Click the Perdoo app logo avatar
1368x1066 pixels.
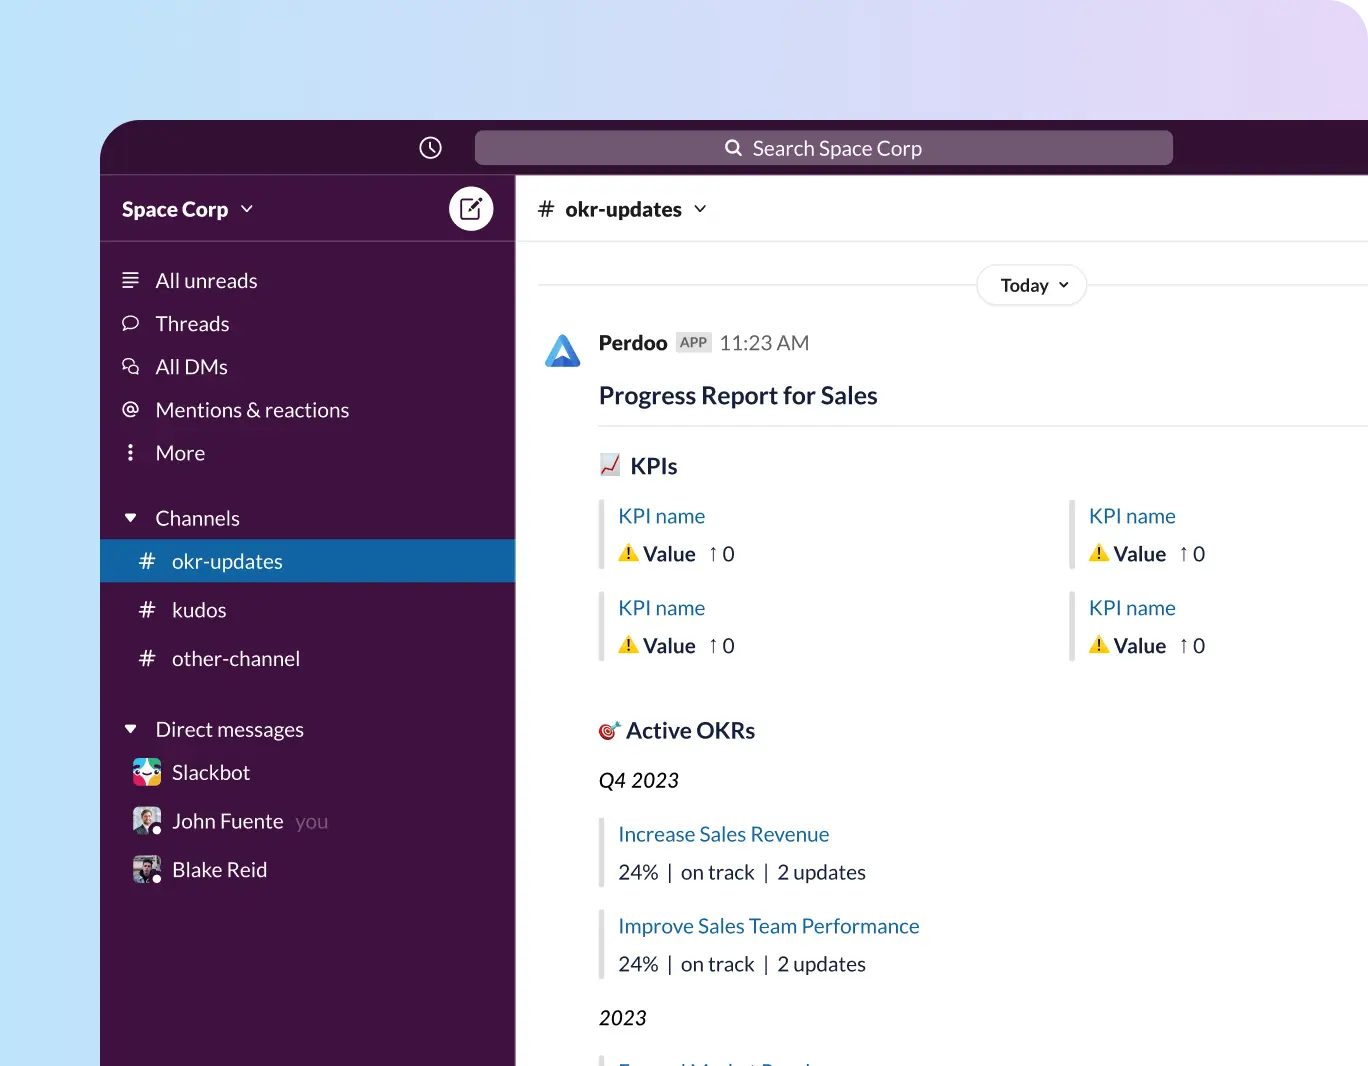click(x=563, y=351)
